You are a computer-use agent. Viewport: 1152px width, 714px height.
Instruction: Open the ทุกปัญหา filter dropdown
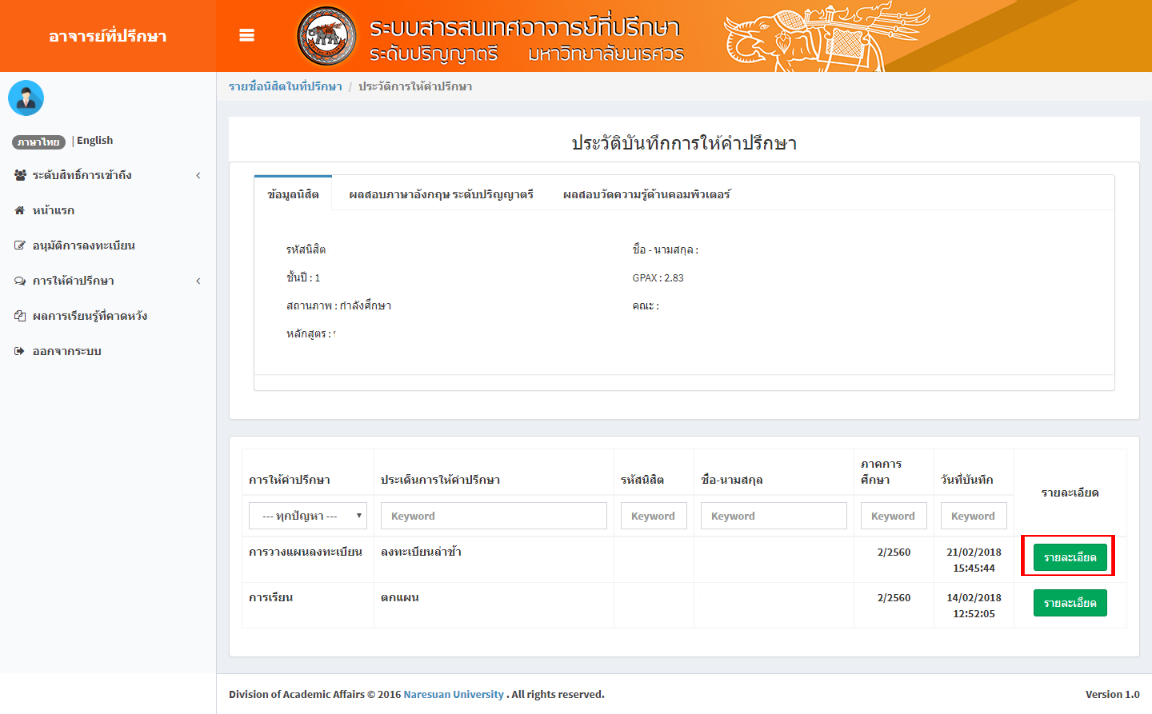click(x=308, y=516)
